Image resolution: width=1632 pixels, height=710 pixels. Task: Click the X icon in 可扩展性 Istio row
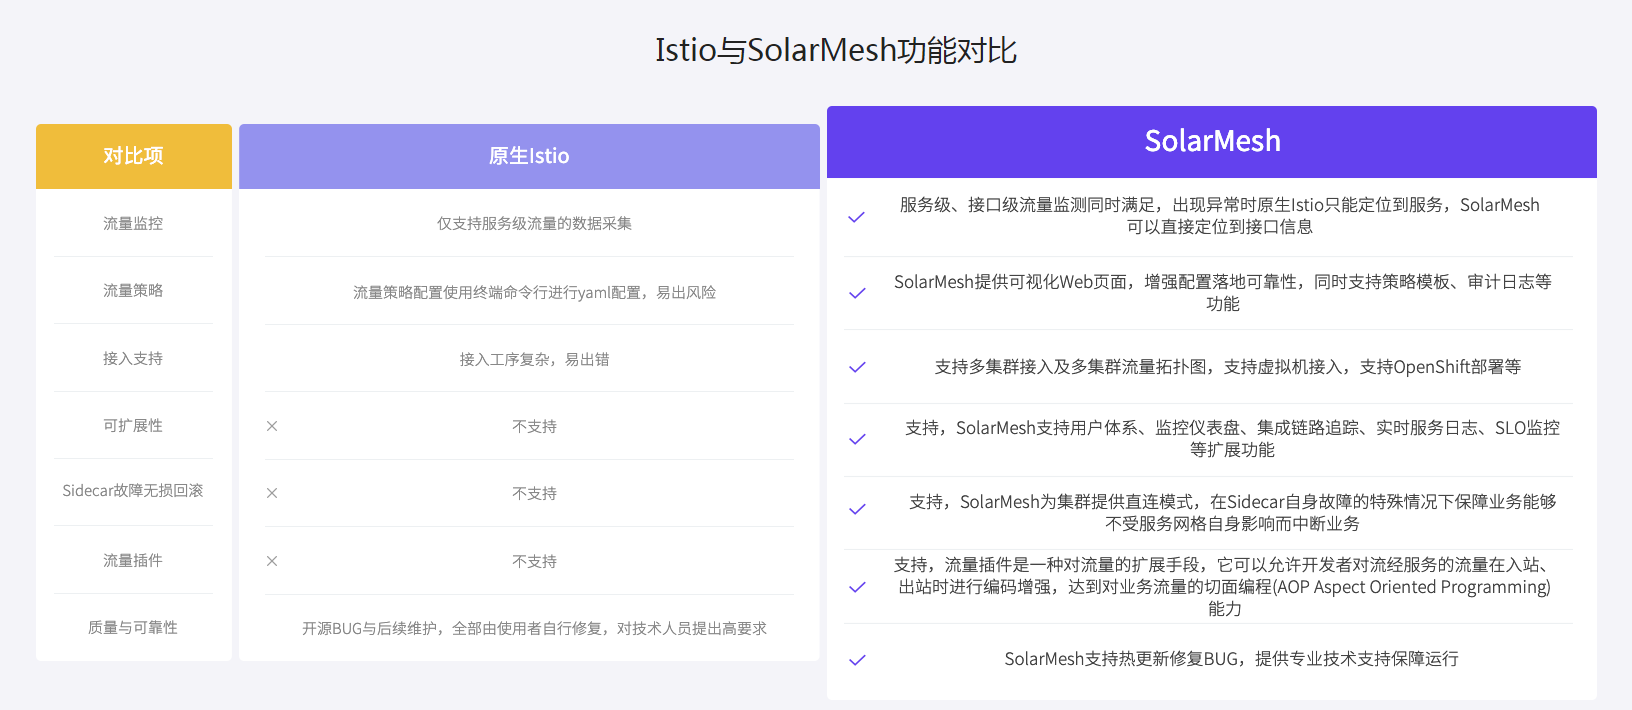tap(272, 426)
